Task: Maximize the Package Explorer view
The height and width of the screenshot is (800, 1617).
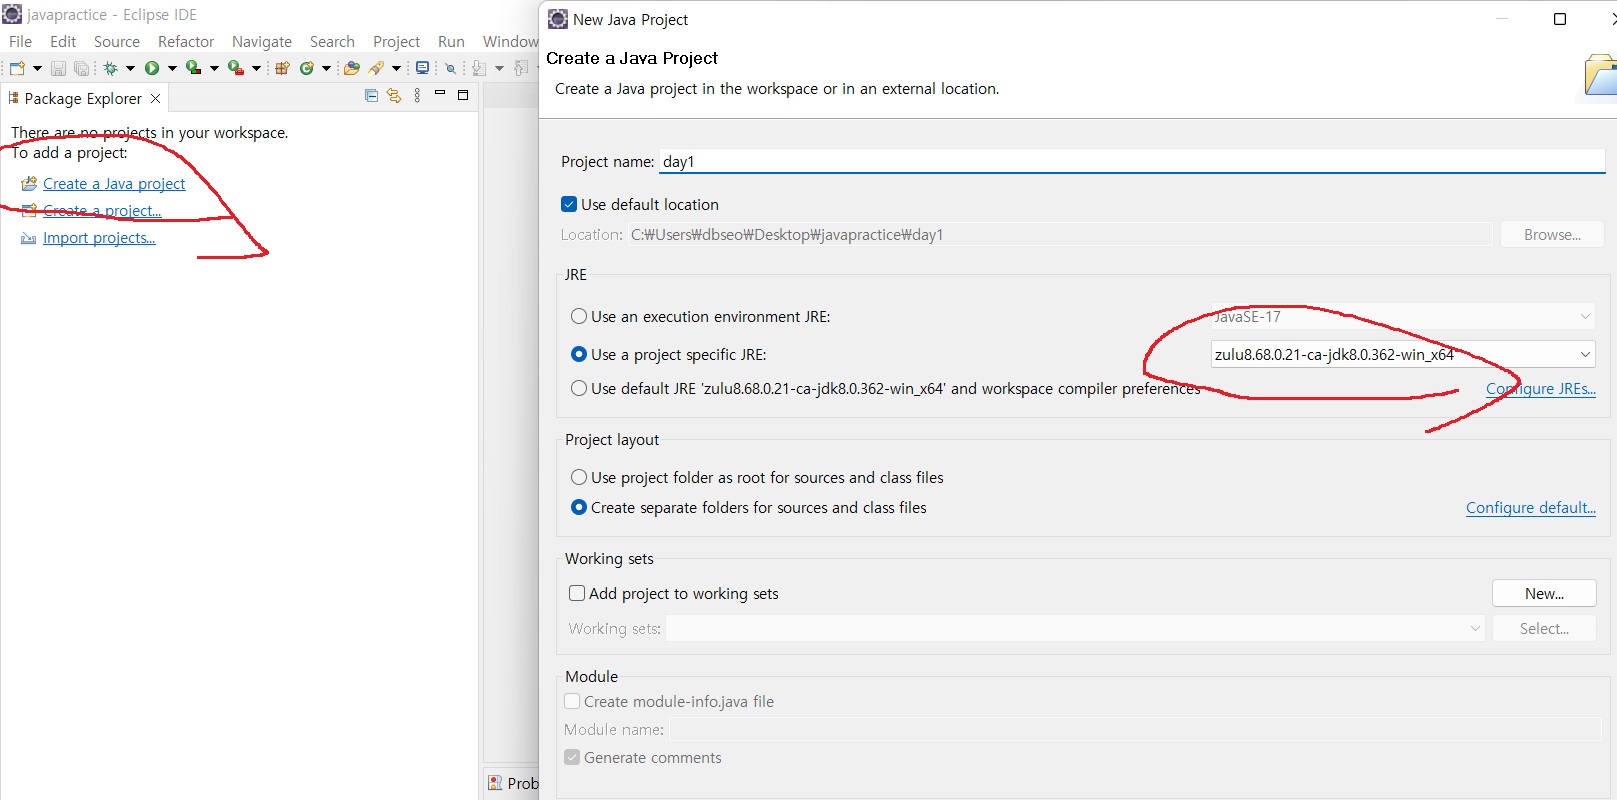Action: [x=463, y=95]
